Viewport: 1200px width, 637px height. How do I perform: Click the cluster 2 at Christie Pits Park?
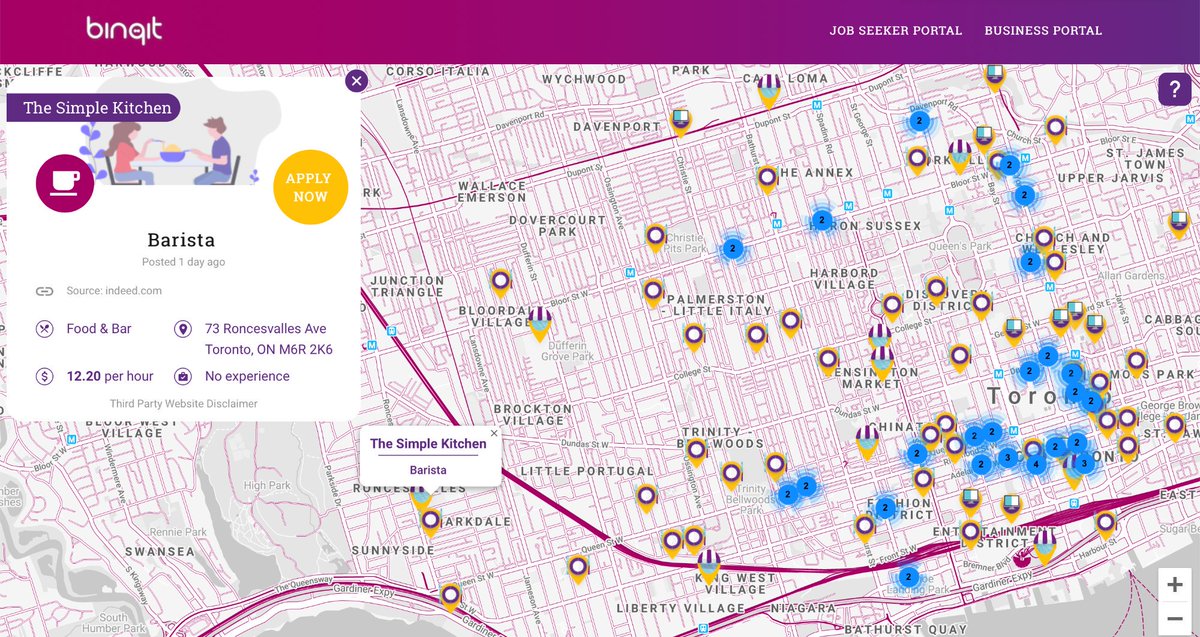pyautogui.click(x=733, y=247)
